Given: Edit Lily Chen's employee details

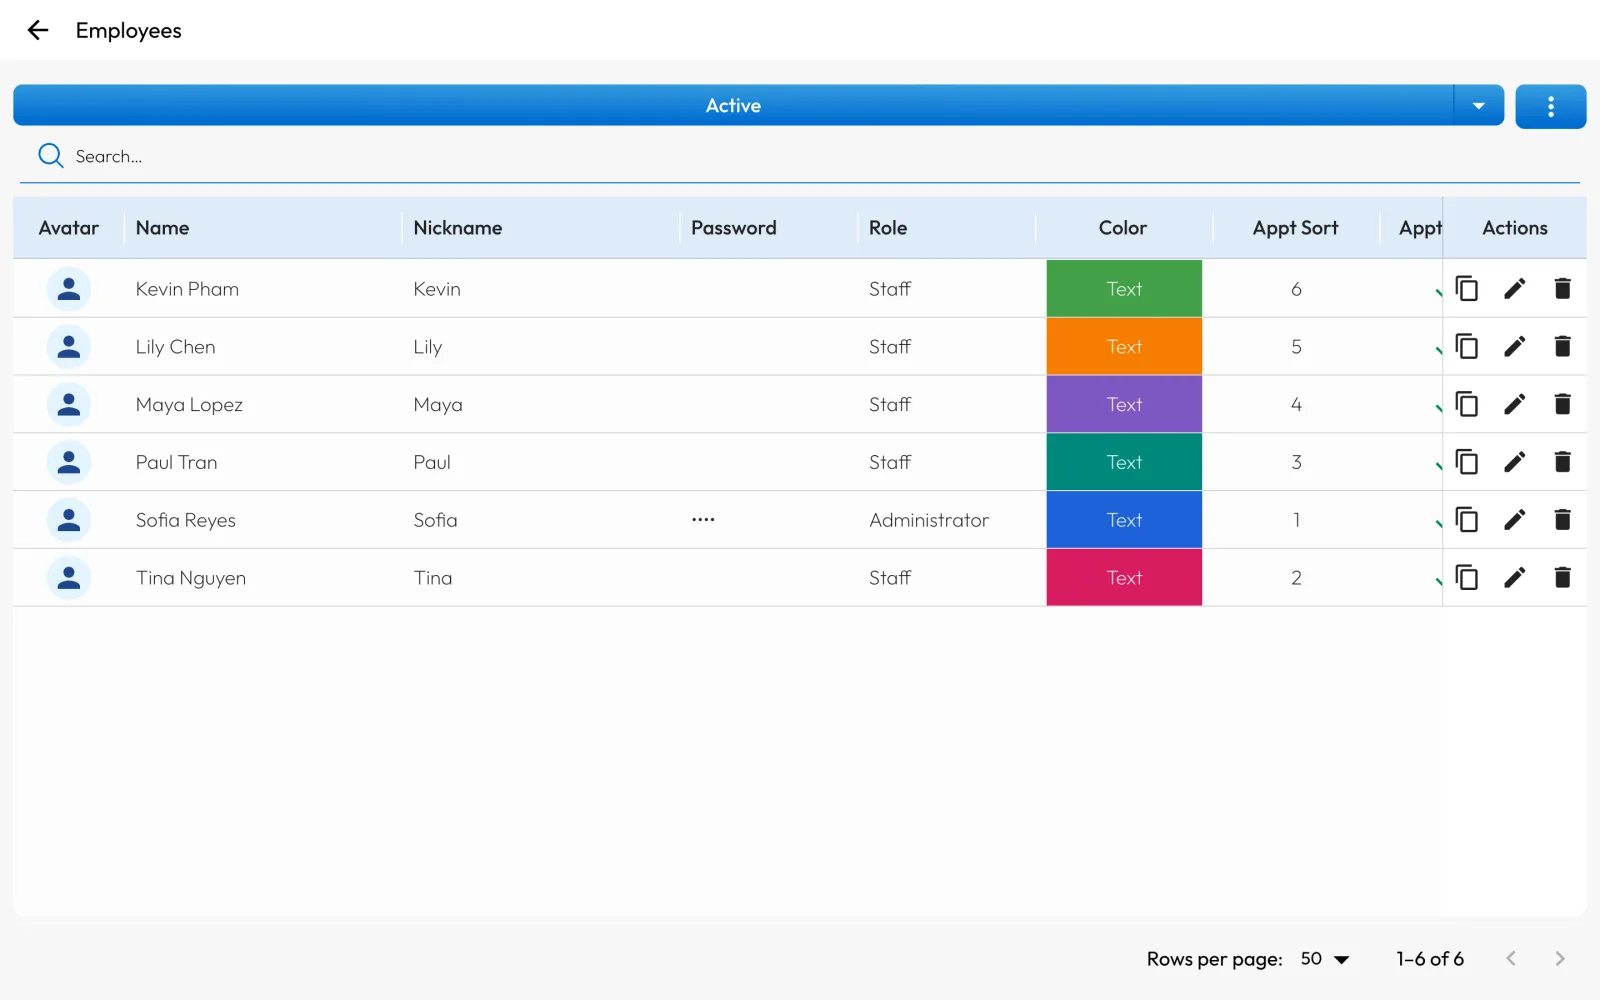Looking at the screenshot, I should (x=1515, y=347).
